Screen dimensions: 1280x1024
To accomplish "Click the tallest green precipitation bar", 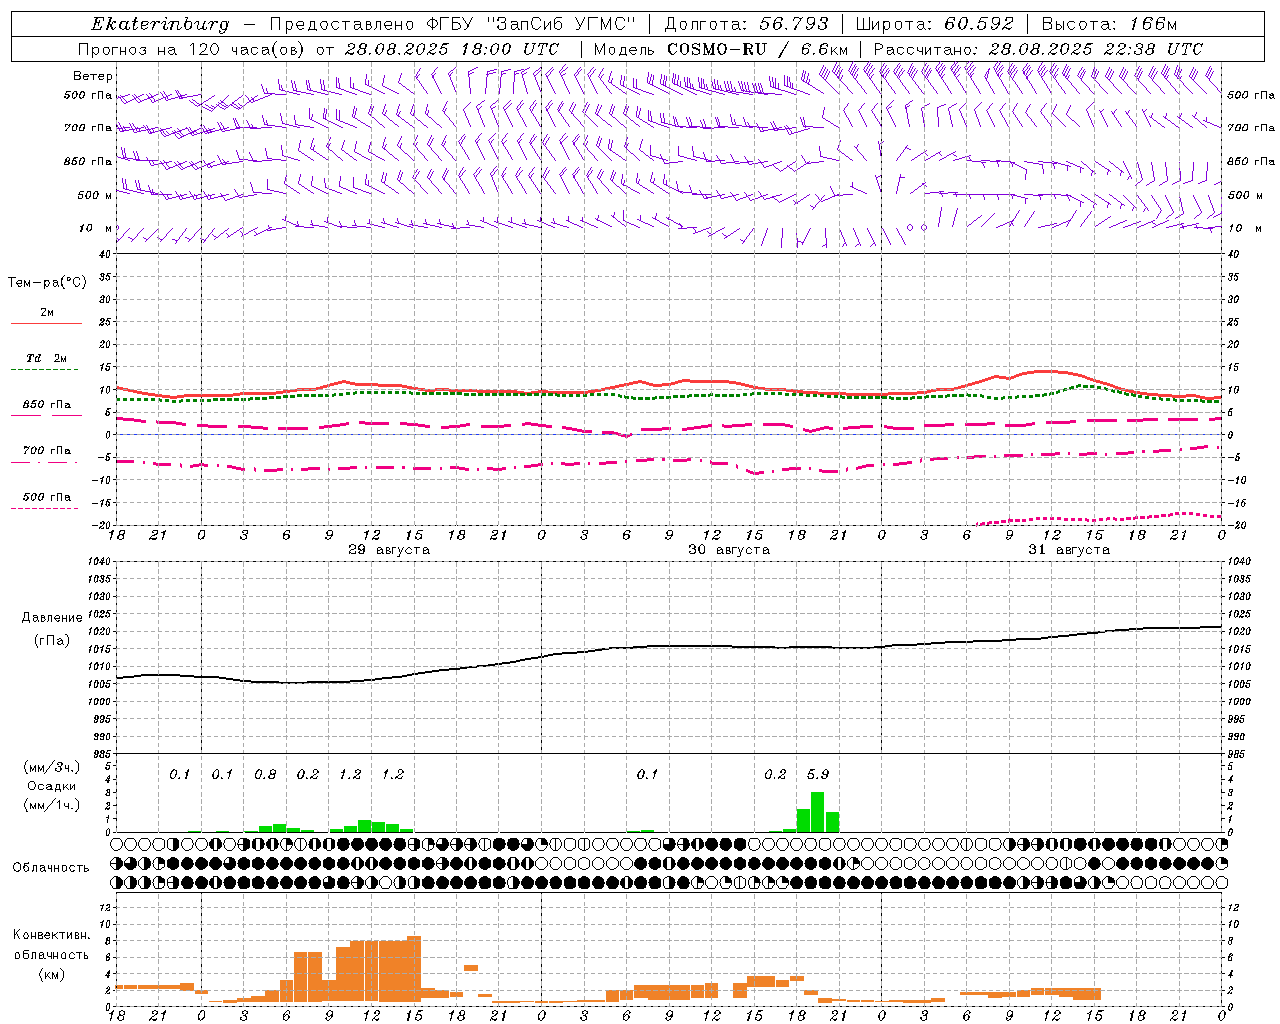I will pyautogui.click(x=817, y=812).
